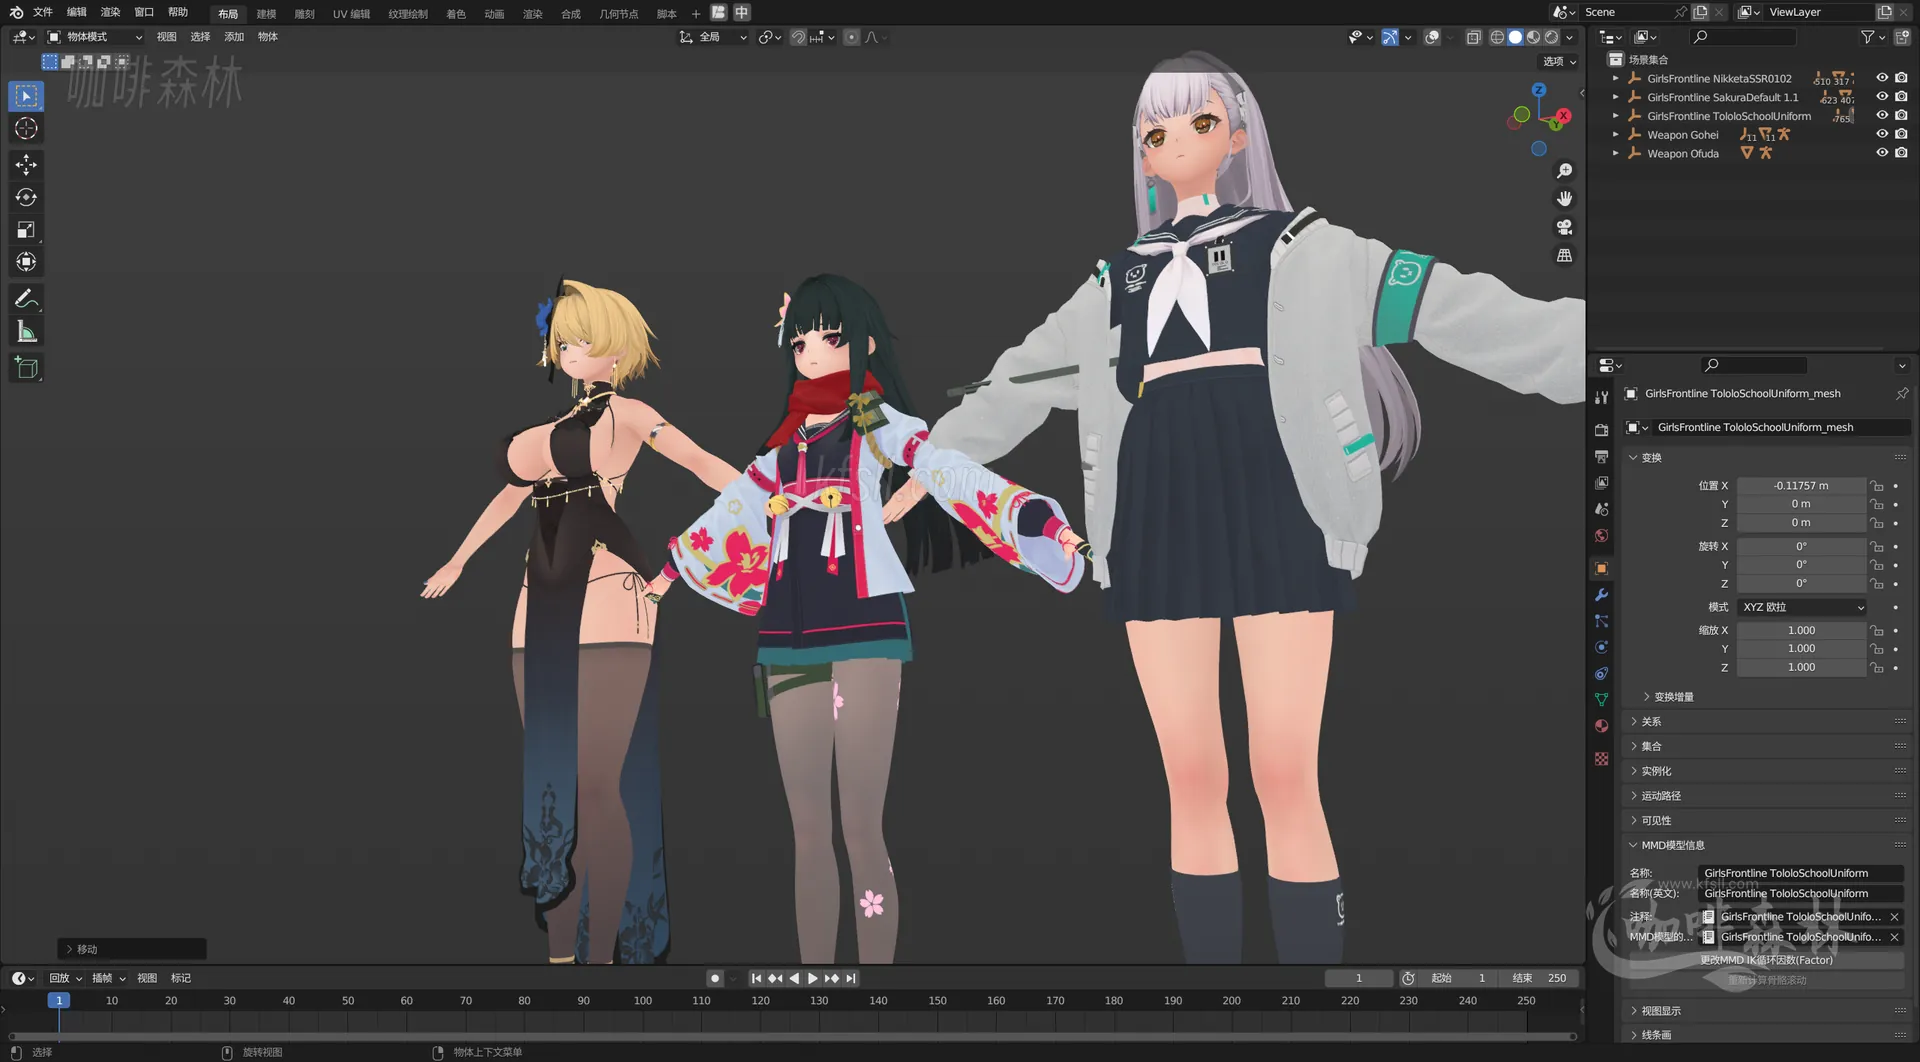Image resolution: width=1920 pixels, height=1062 pixels.
Task: Switch to the Material properties tab
Action: tap(1601, 725)
